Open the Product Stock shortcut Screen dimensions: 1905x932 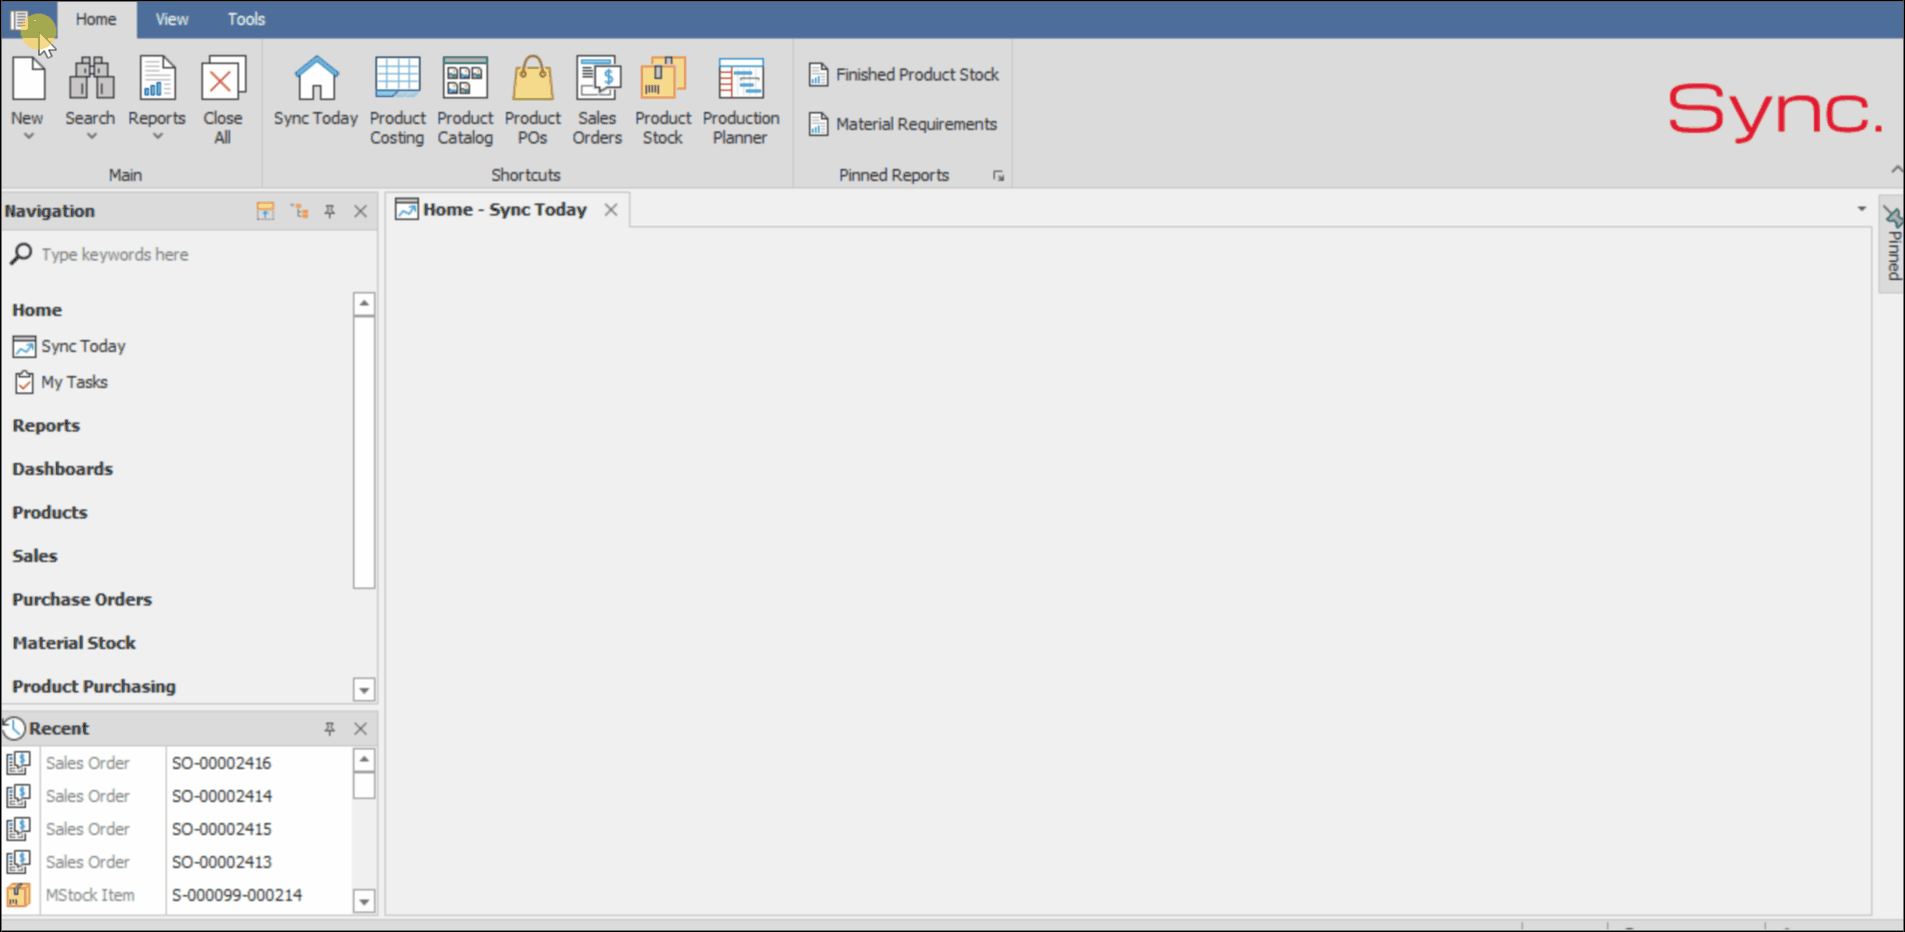click(x=663, y=100)
